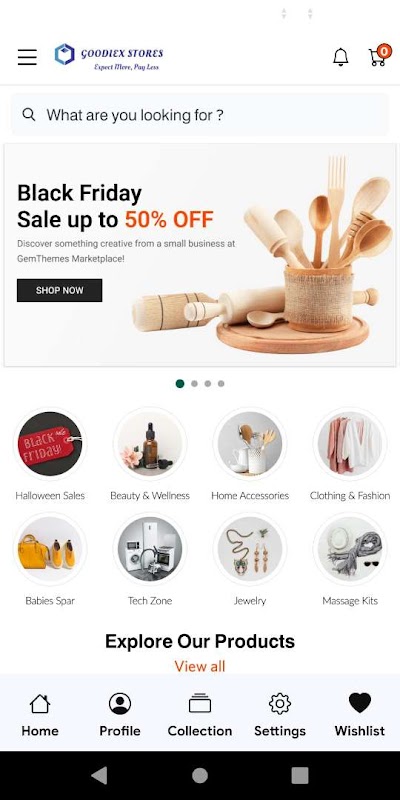Image resolution: width=400 pixels, height=800 pixels.
Task: Open the Halloween Sales category
Action: tap(50, 454)
